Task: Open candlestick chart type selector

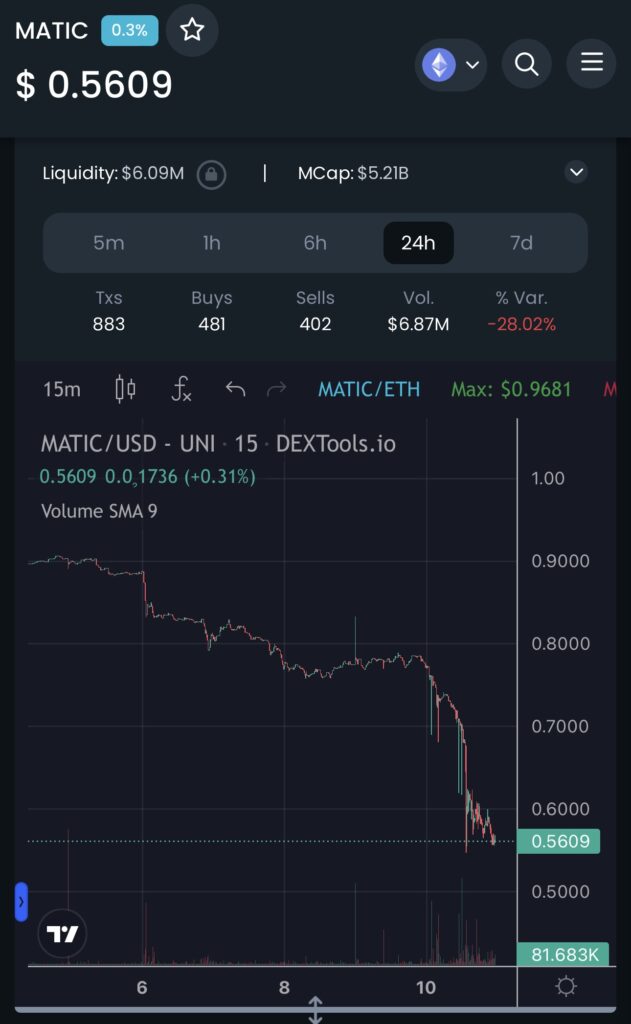Action: click(x=125, y=389)
